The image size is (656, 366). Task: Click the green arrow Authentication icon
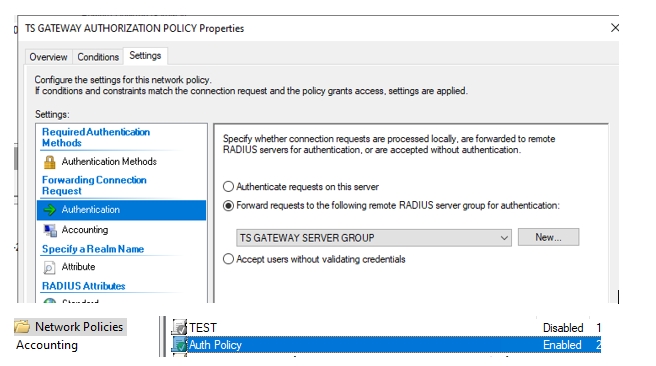click(x=50, y=210)
